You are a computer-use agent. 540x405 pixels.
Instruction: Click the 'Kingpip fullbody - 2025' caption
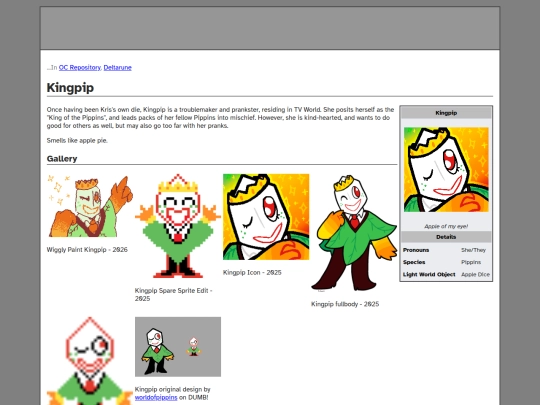345,304
